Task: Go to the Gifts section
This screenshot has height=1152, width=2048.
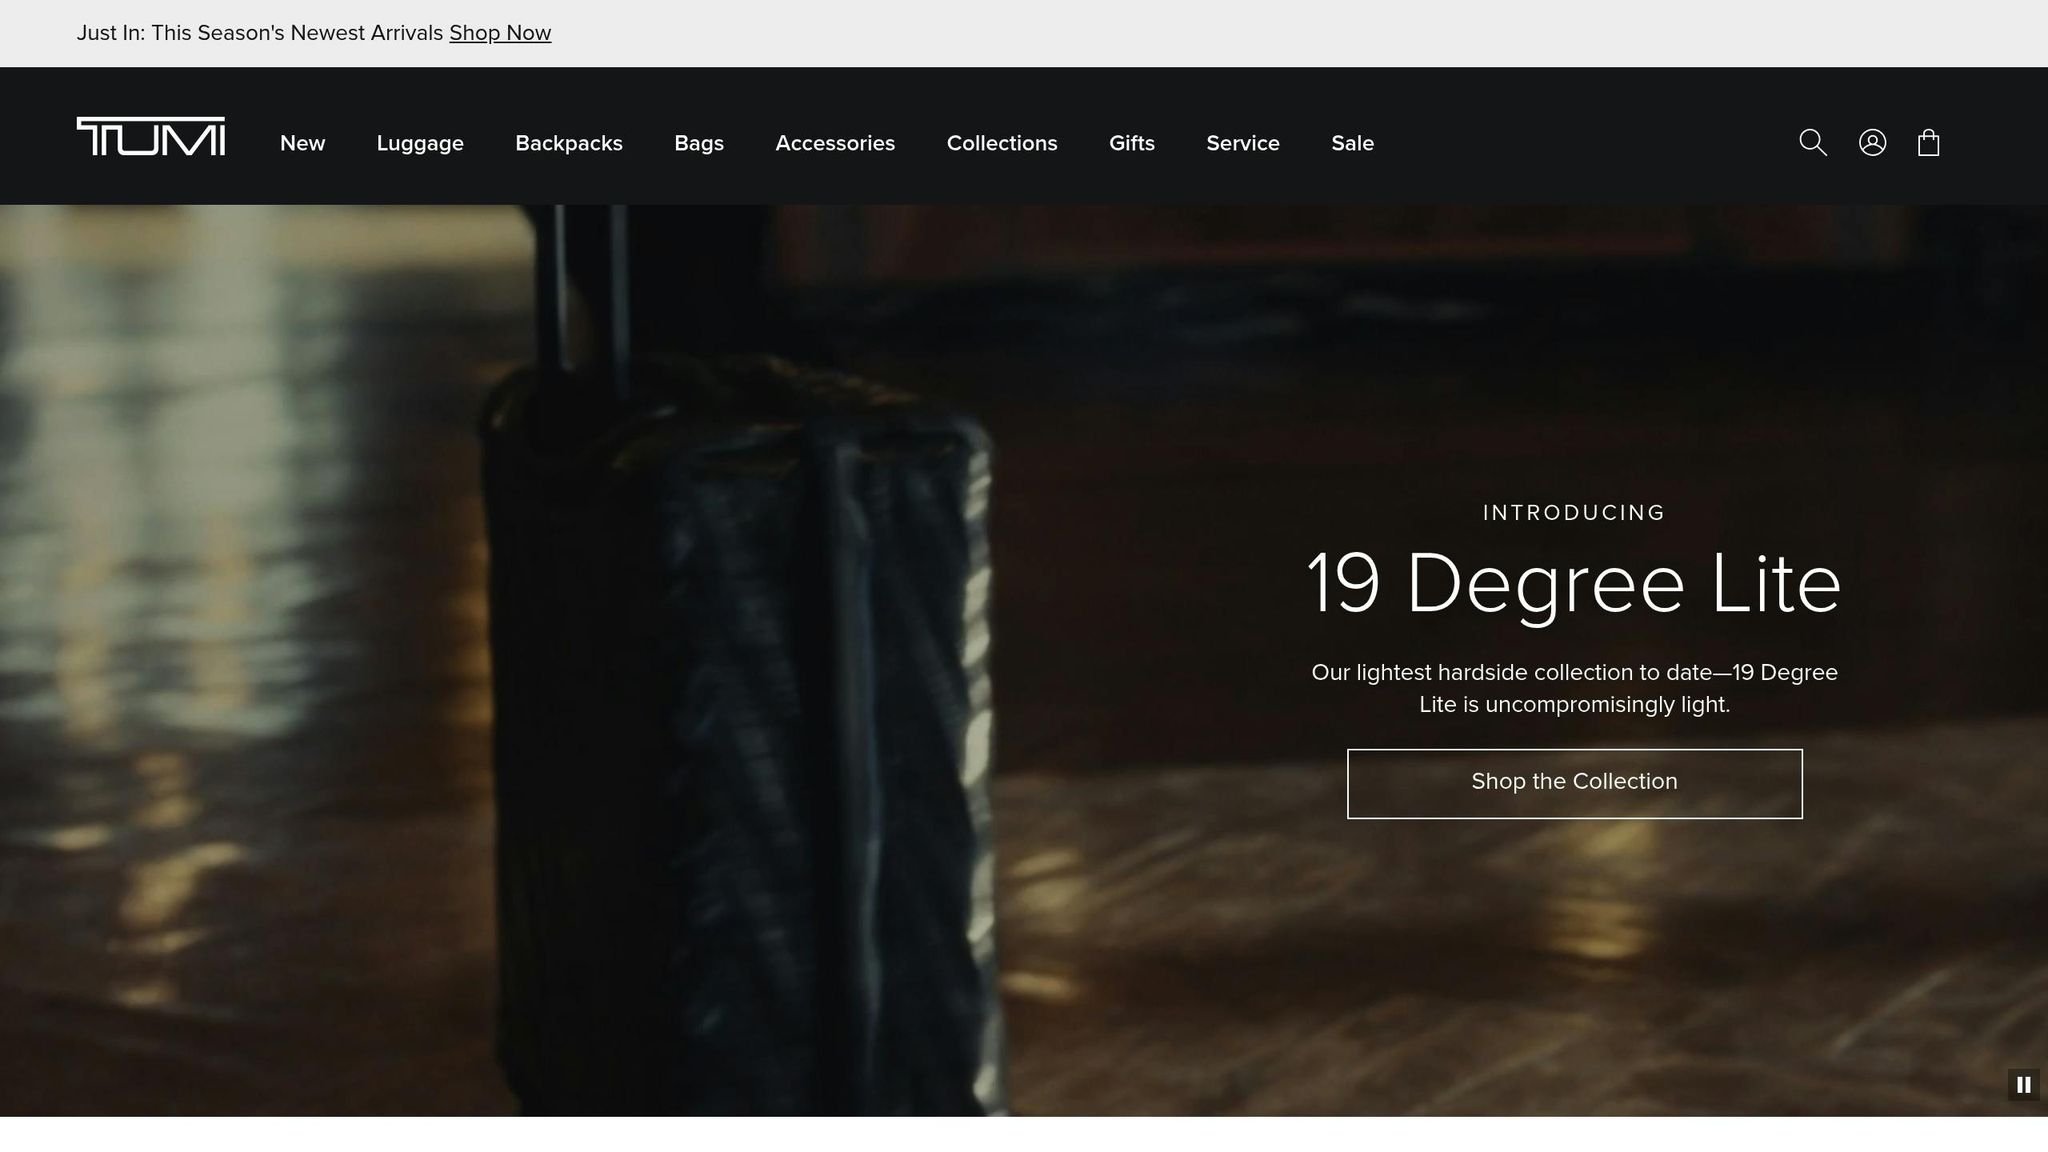Action: pyautogui.click(x=1132, y=143)
